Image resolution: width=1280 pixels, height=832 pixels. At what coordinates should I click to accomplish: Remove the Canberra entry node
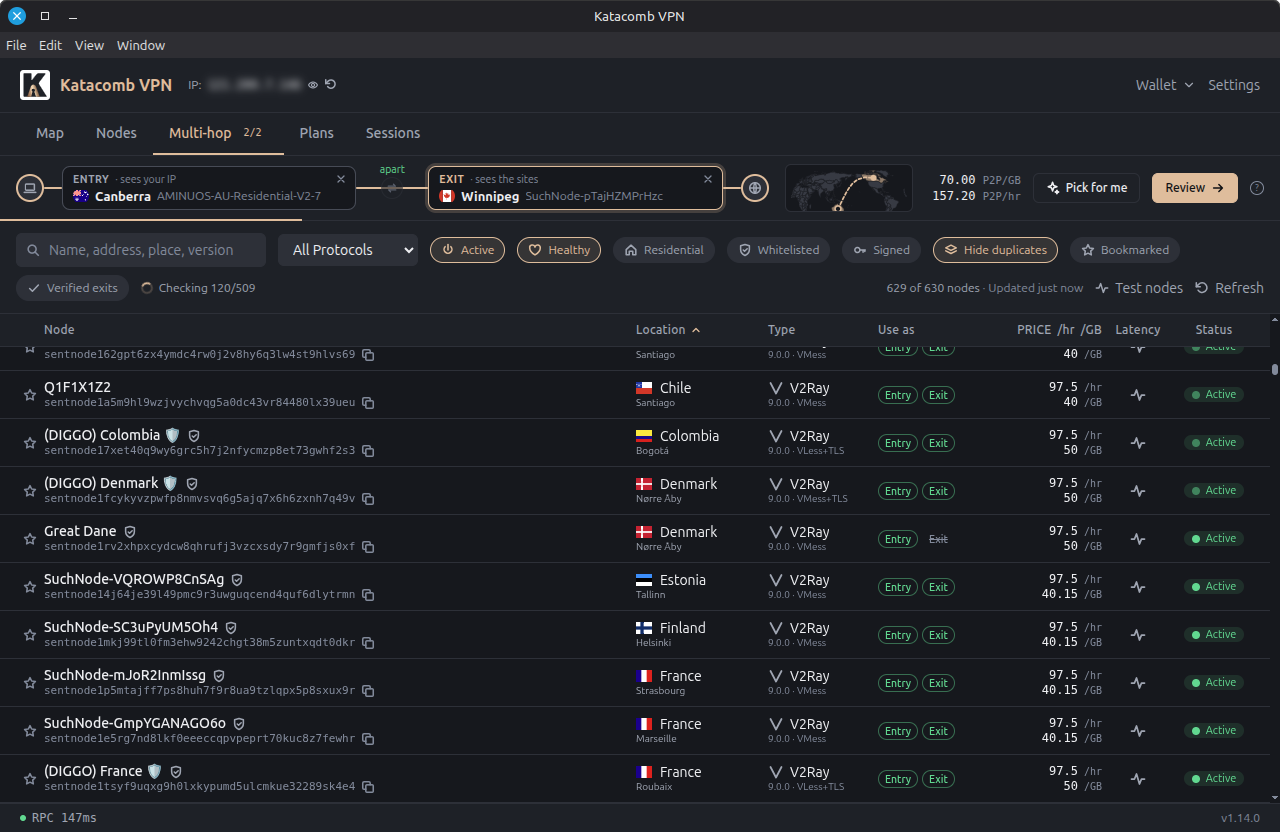[x=341, y=179]
